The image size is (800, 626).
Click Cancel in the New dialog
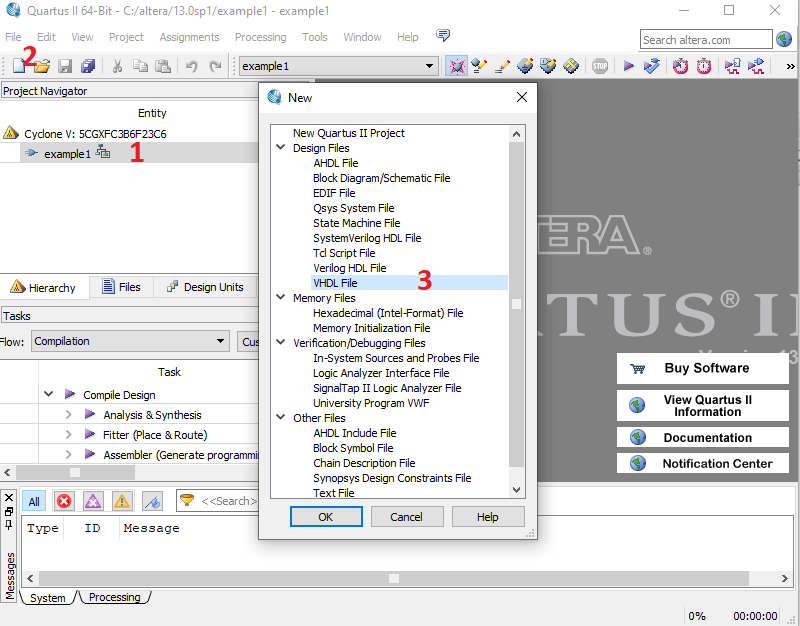click(407, 517)
